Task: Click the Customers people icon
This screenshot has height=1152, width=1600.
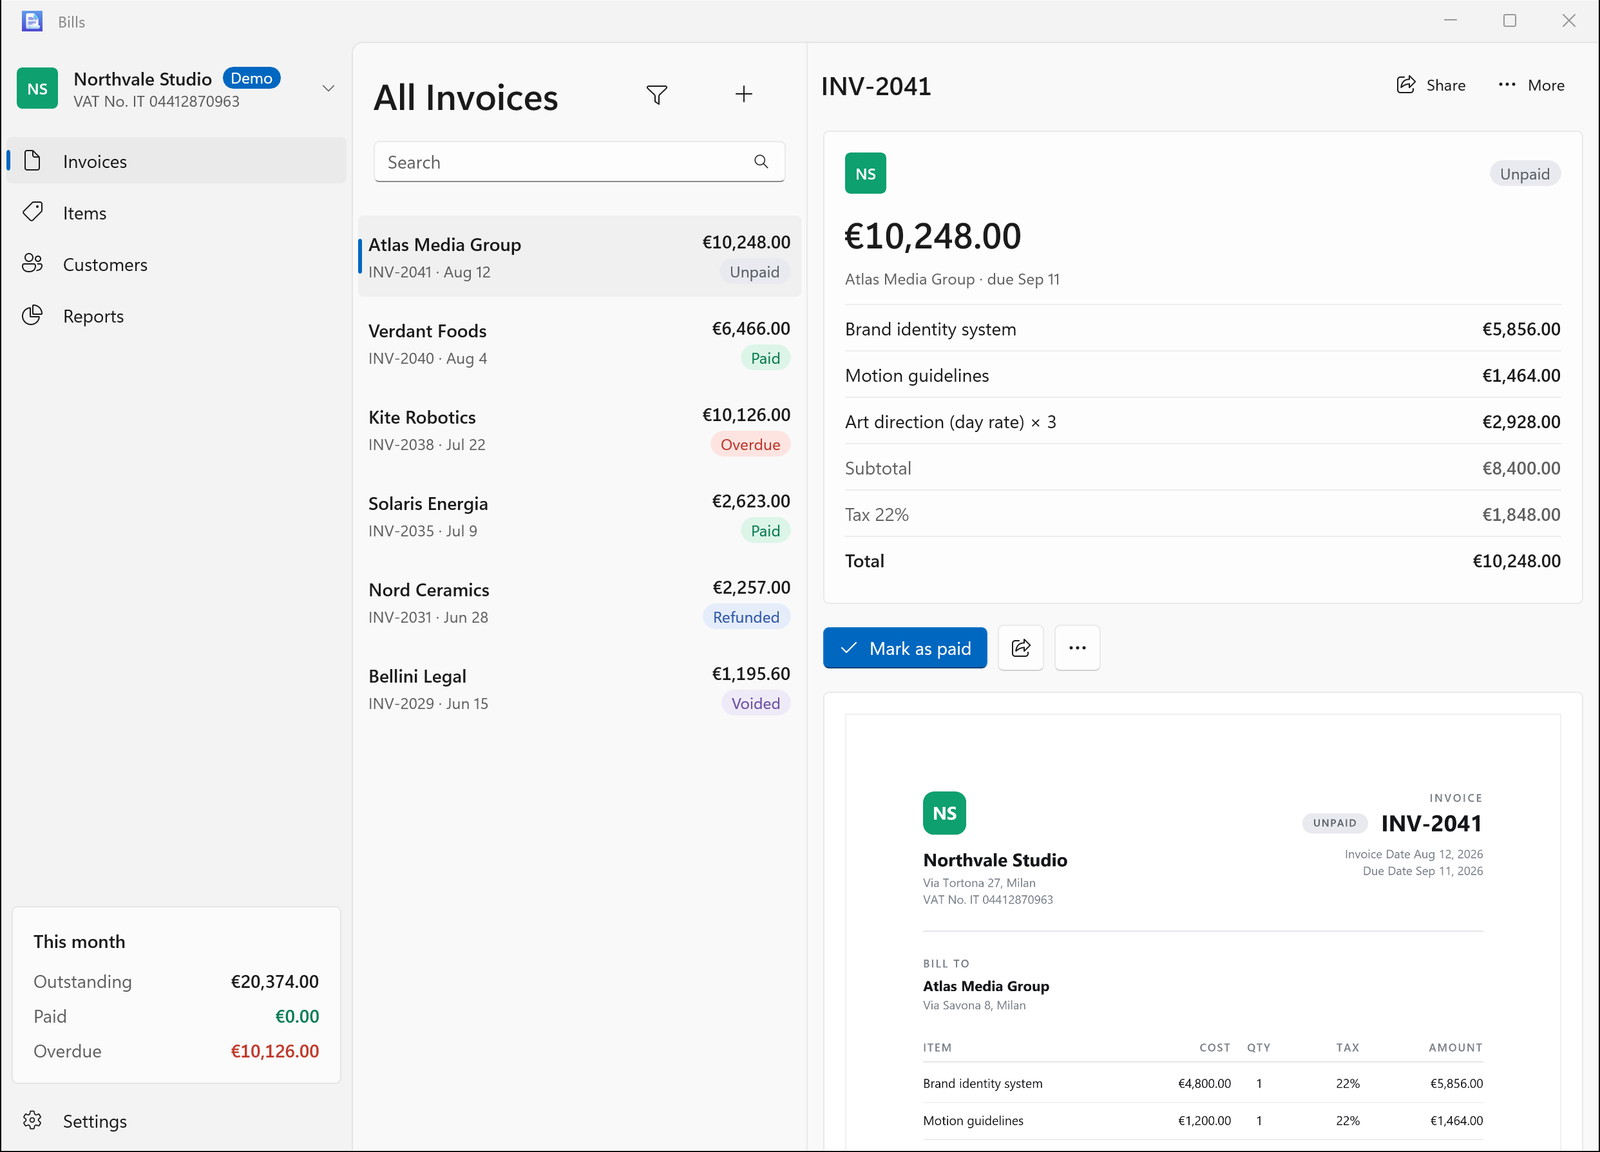Action: (x=33, y=264)
